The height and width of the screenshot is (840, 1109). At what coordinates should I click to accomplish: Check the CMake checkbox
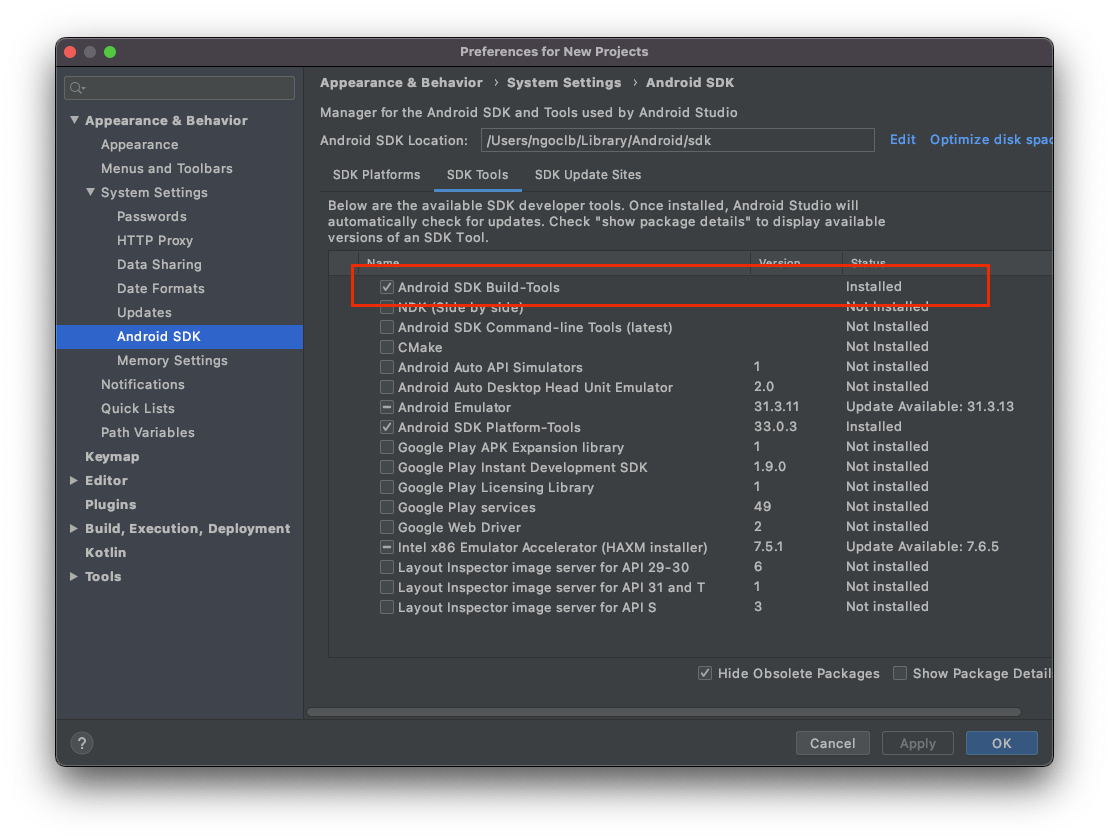pos(387,347)
